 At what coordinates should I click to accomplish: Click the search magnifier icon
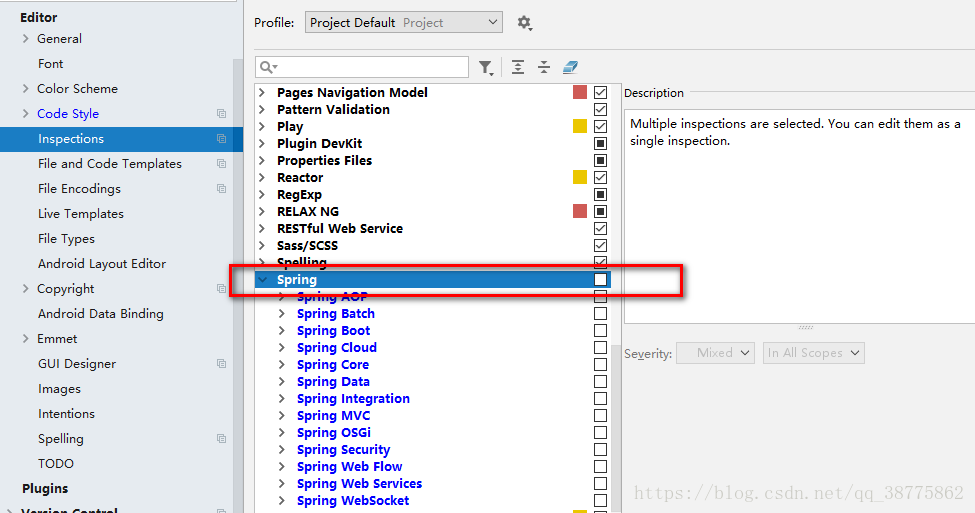(268, 67)
